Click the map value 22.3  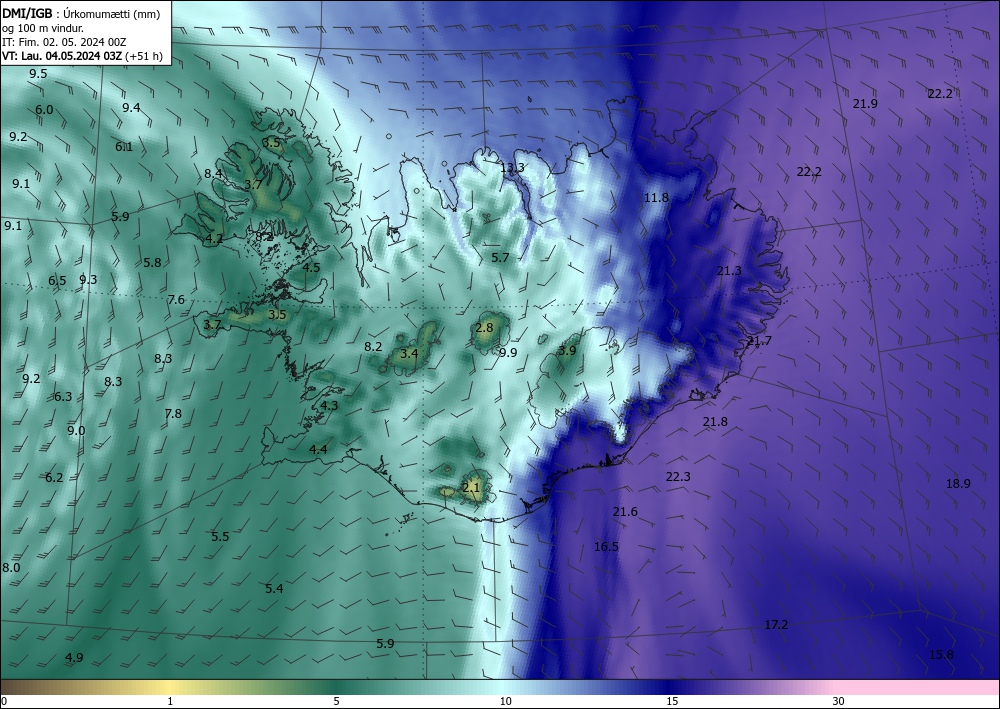[x=678, y=477]
